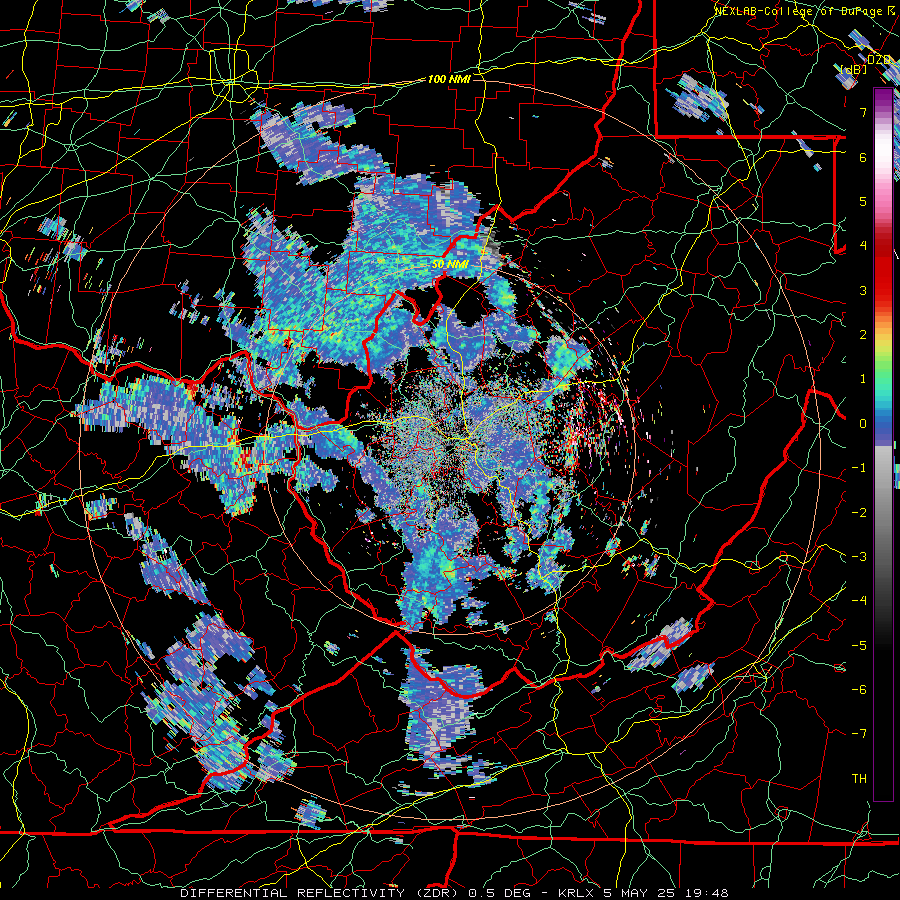Click the -5 value on color scale
The image size is (900, 900).
859,646
